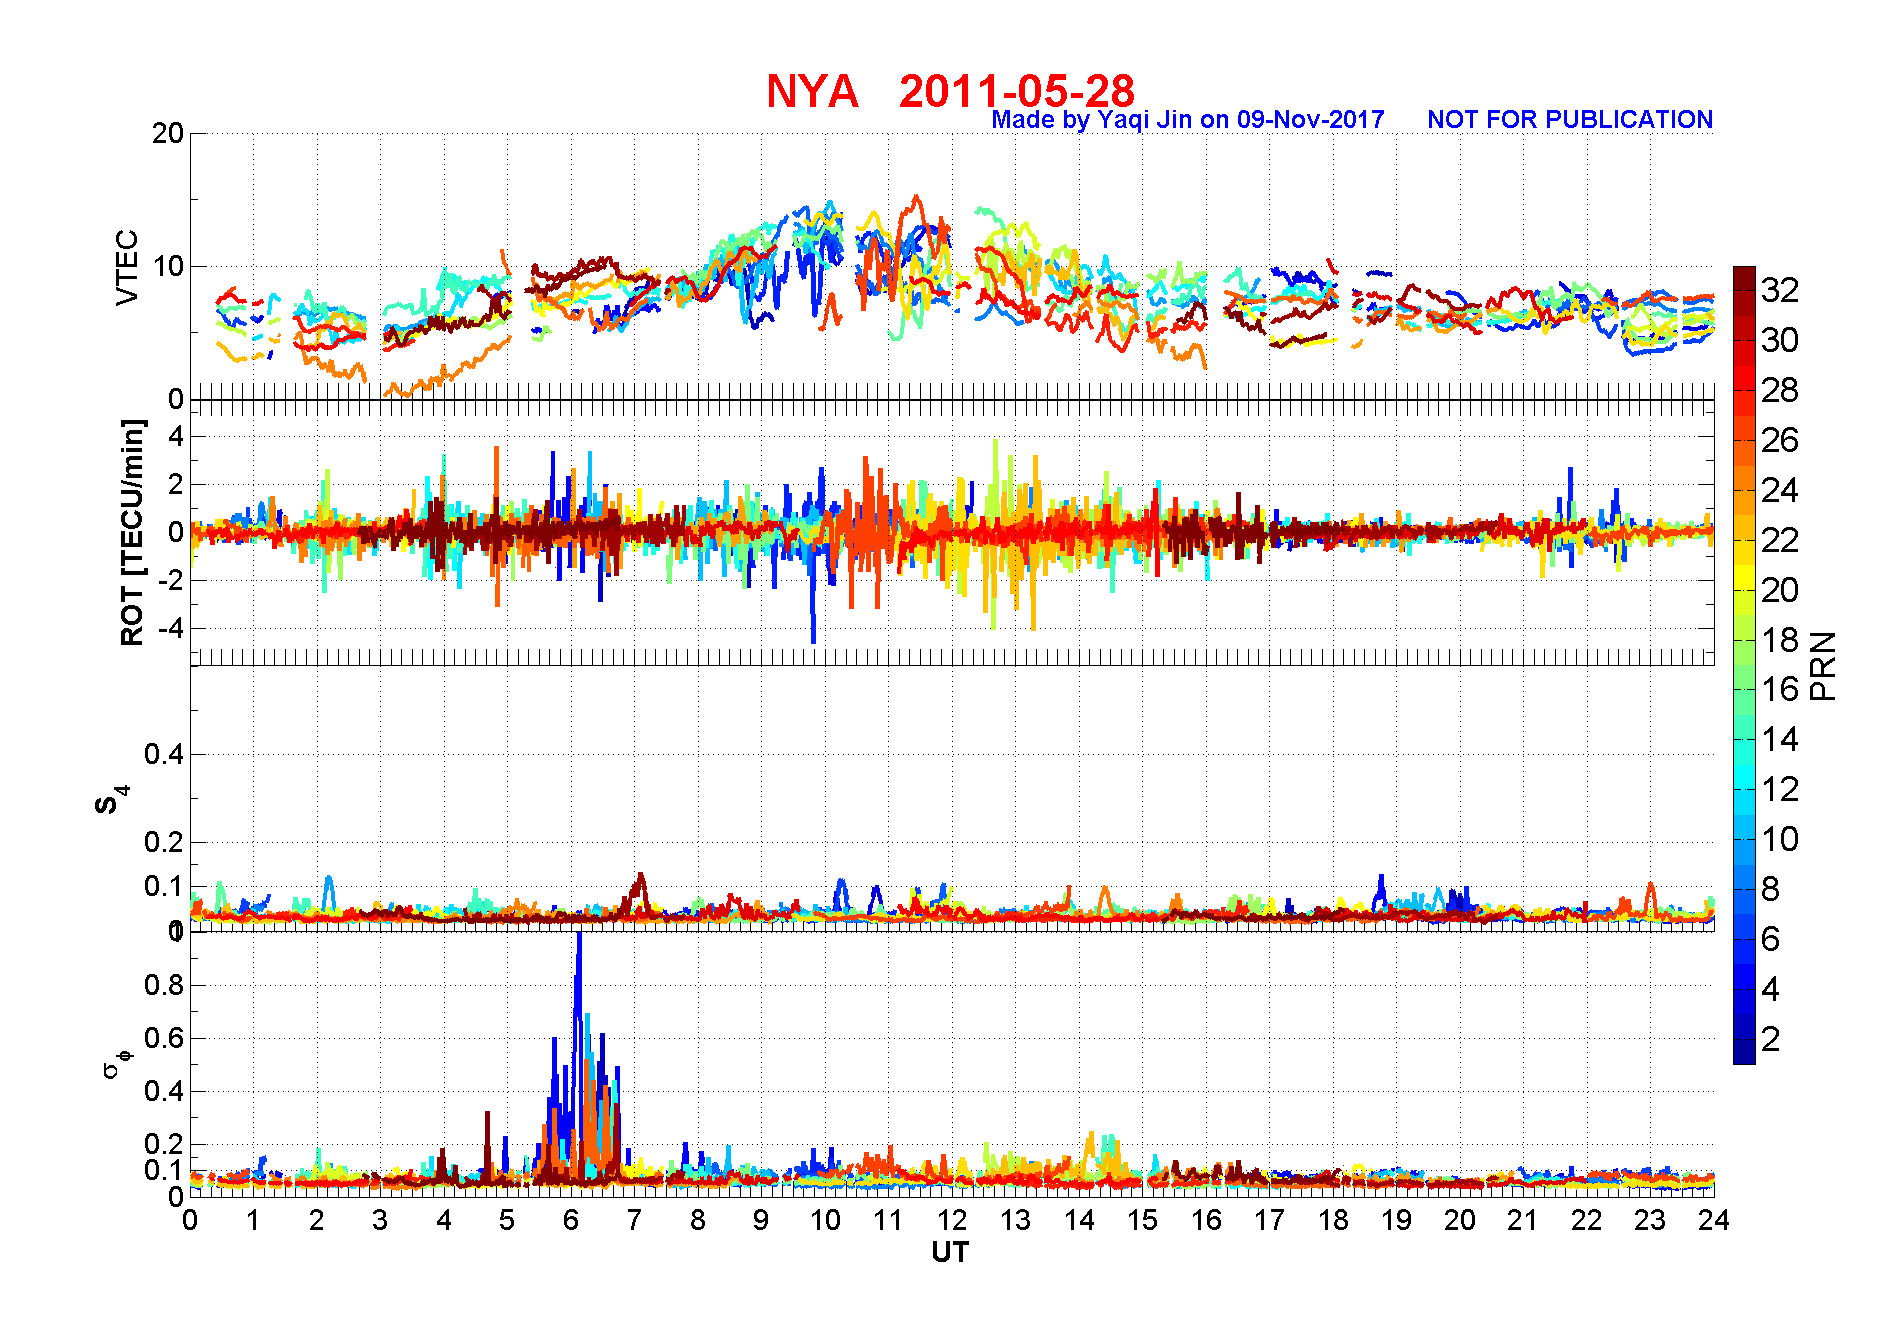Click x-axis tick label "24"

click(x=1713, y=1220)
